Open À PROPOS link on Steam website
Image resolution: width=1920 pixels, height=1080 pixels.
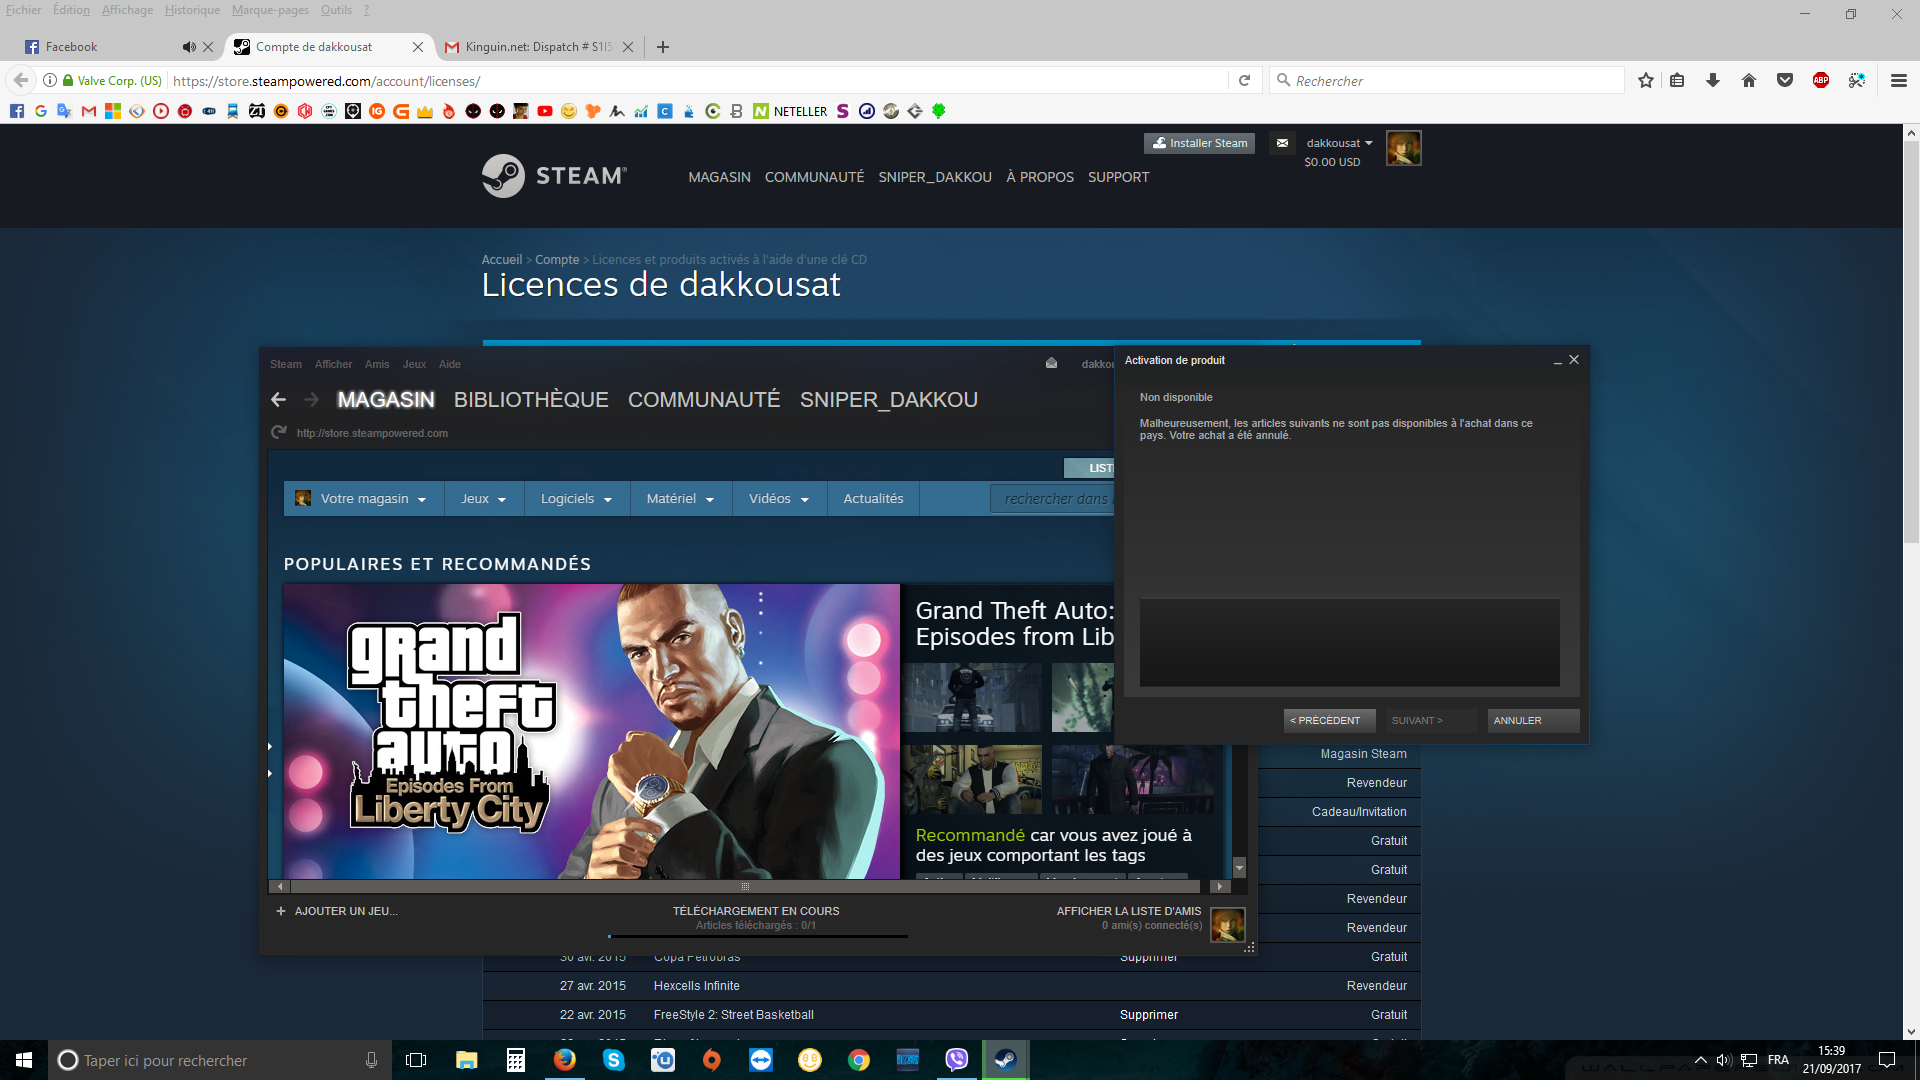tap(1040, 177)
